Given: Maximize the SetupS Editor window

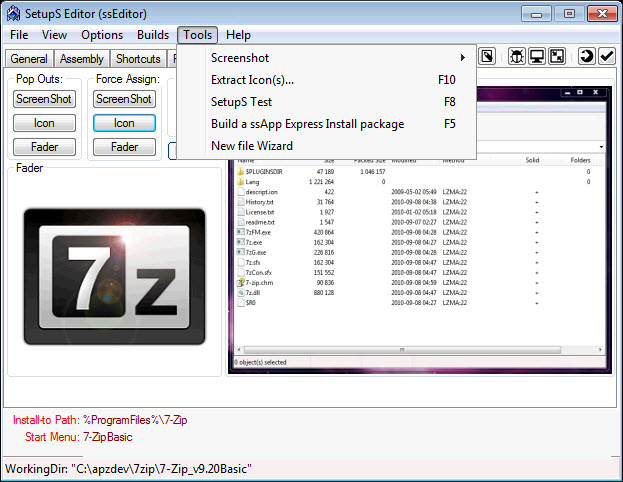Looking at the screenshot, I should tap(569, 14).
